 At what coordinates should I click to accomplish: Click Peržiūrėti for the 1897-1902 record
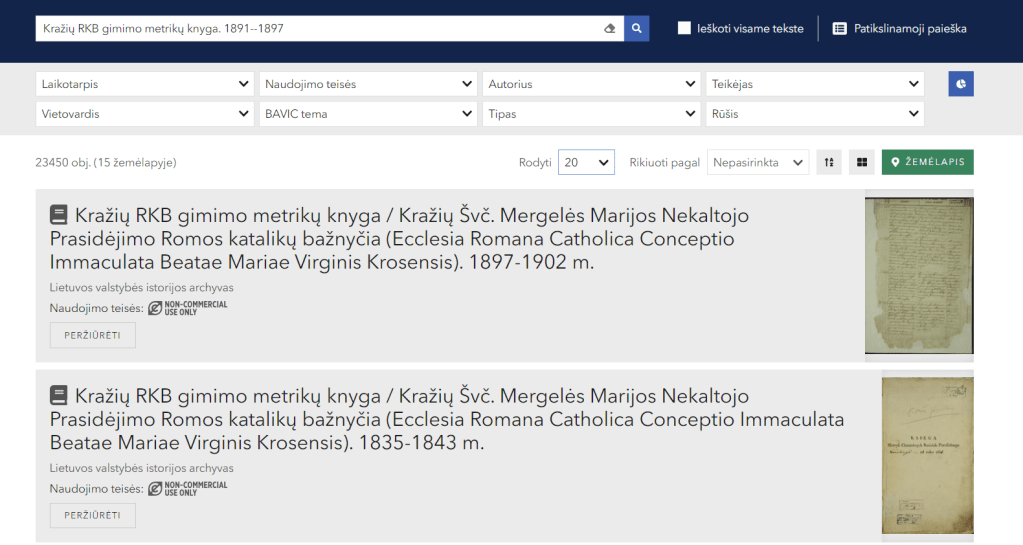93,335
